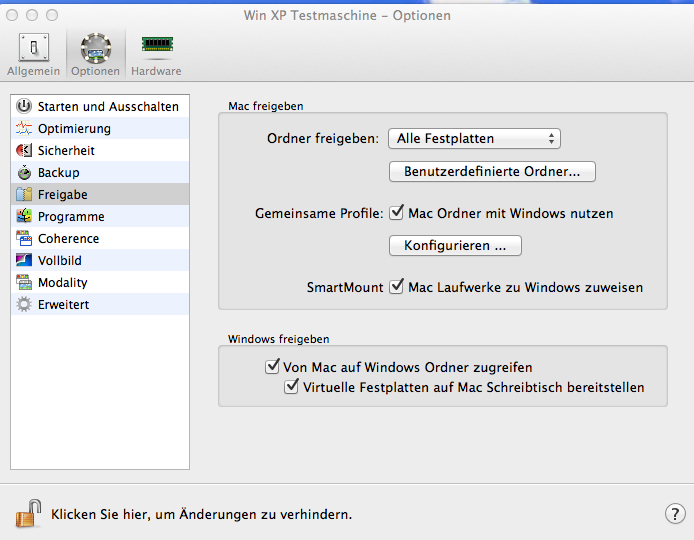Select the Programme icon in sidebar
694x540 pixels.
[24, 216]
